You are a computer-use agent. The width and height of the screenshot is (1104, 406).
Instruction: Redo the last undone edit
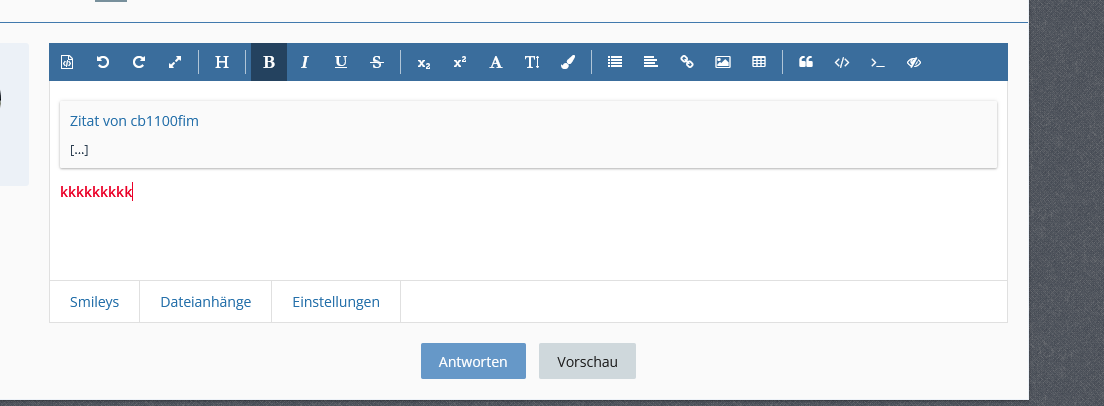click(x=139, y=62)
